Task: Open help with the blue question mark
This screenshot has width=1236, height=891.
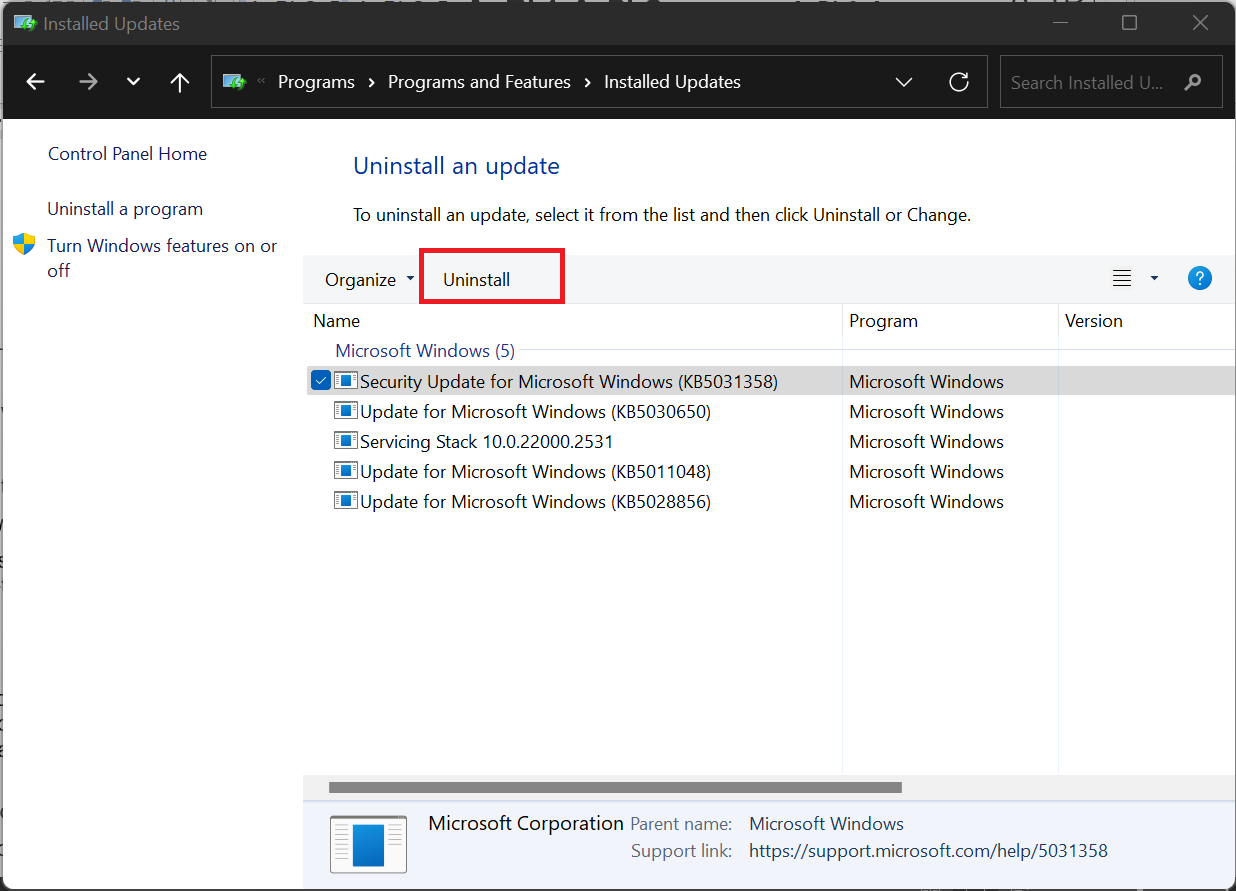Action: (x=1200, y=279)
